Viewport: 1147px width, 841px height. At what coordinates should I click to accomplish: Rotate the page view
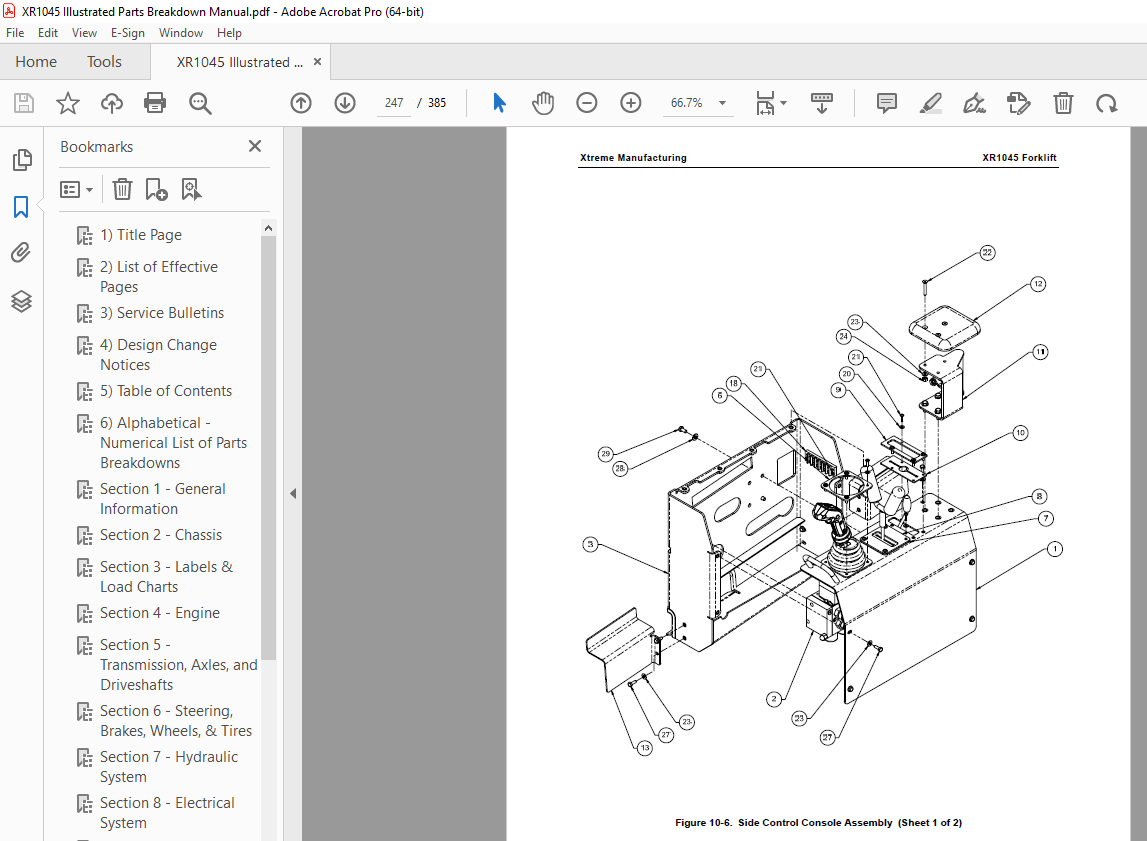(1107, 103)
